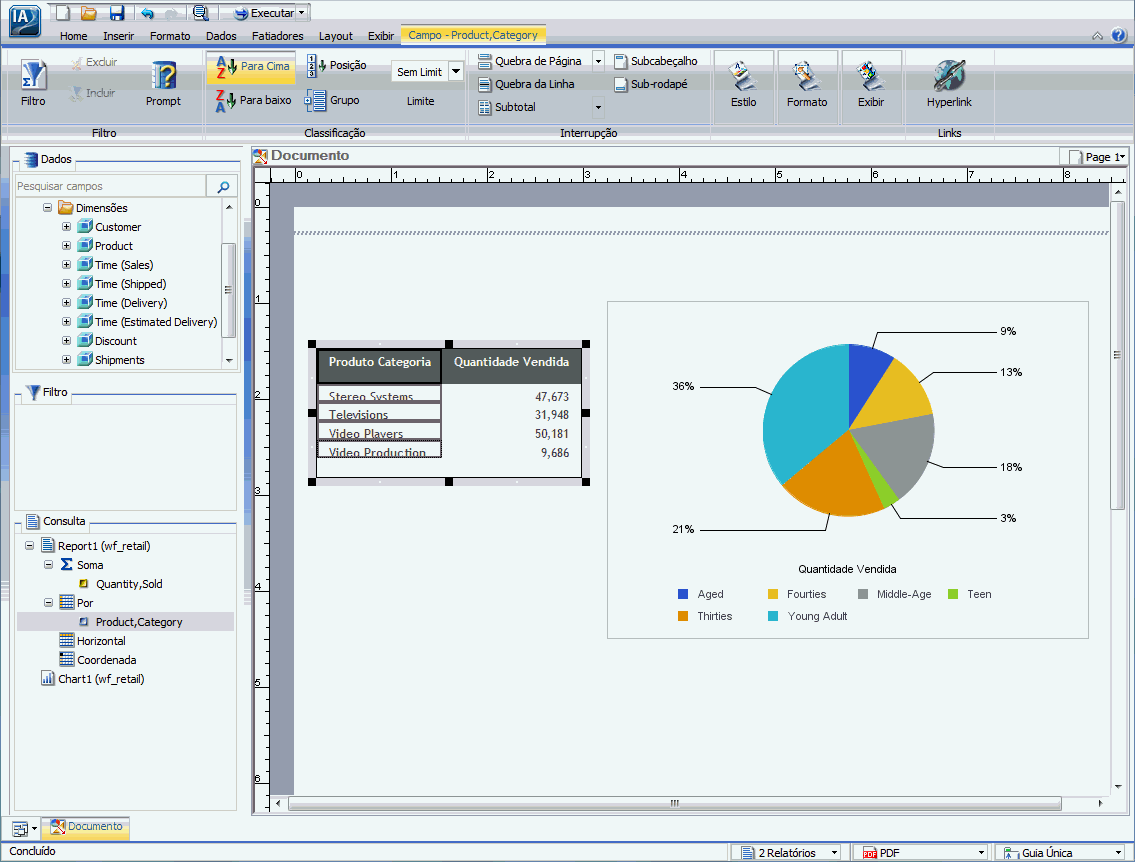Open the Estilo style tool
The image size is (1135, 862).
(x=743, y=84)
